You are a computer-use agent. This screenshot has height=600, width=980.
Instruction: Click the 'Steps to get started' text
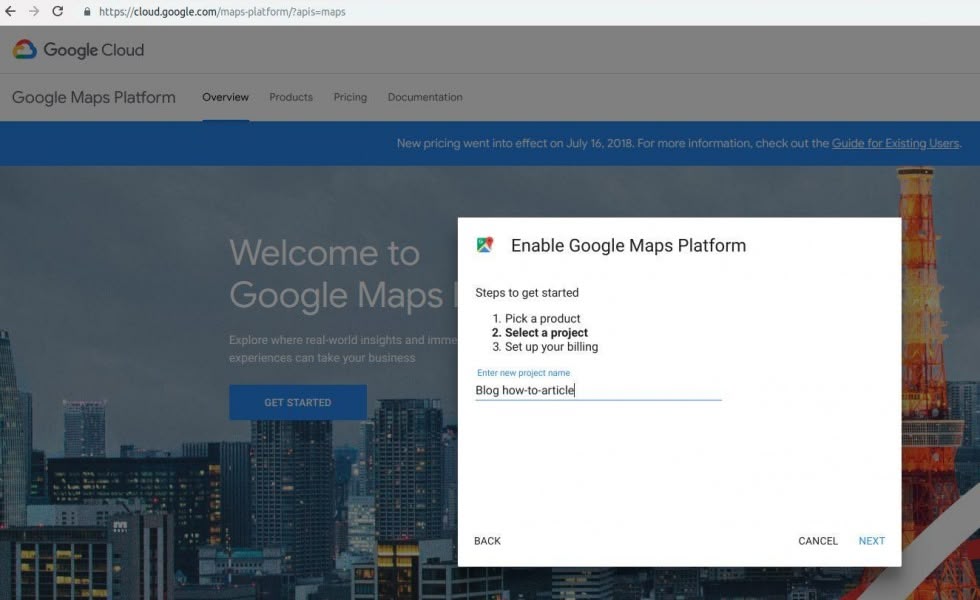[527, 292]
